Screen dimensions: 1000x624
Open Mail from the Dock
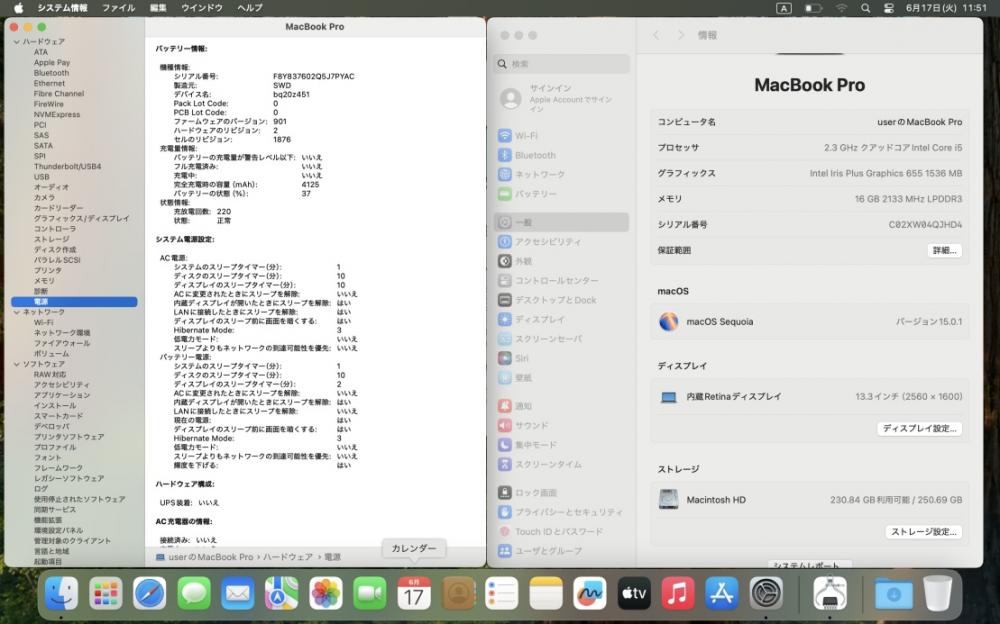[238, 593]
